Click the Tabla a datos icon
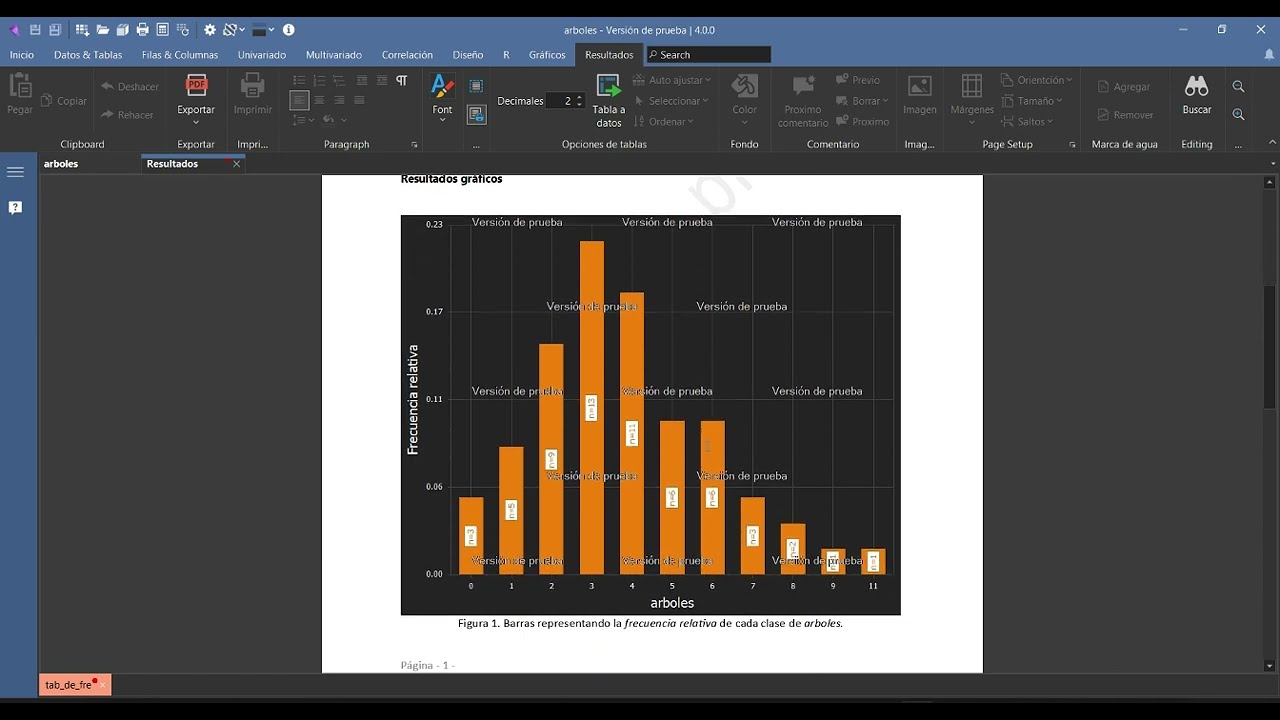The image size is (1280, 720). tap(608, 87)
